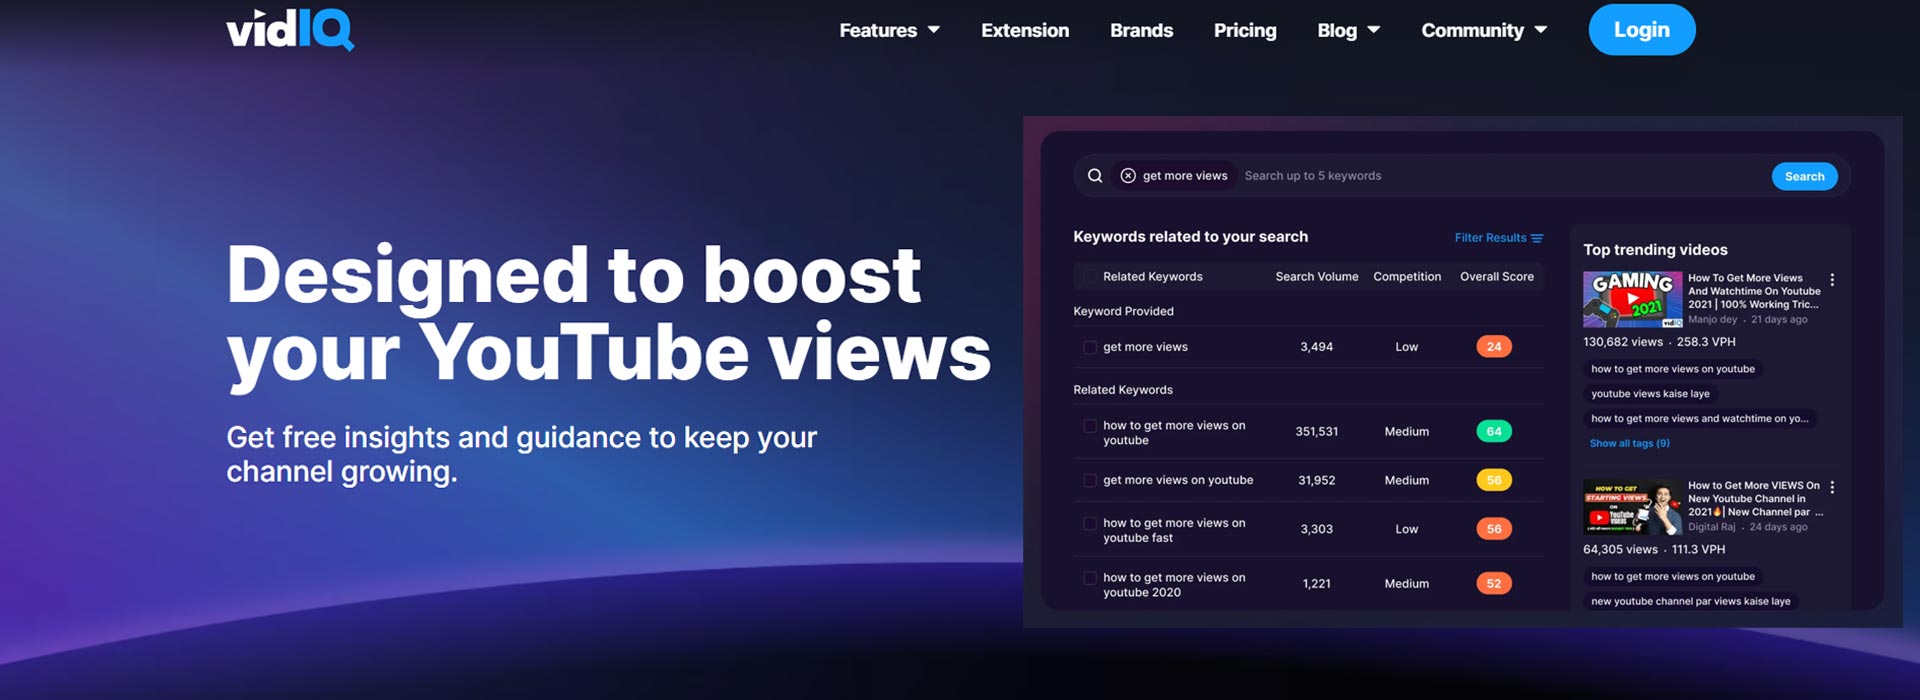Click the Login button
The image size is (1920, 700).
[x=1642, y=30]
